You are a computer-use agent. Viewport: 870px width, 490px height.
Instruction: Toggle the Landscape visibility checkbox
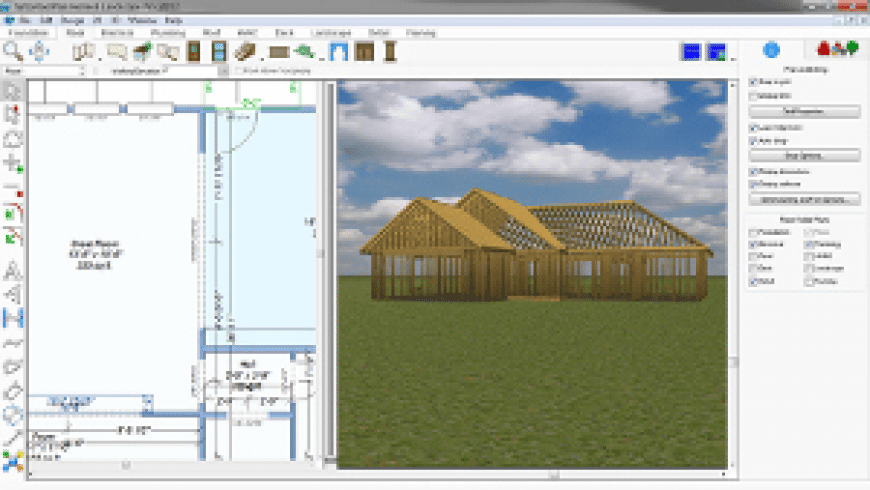coord(806,268)
